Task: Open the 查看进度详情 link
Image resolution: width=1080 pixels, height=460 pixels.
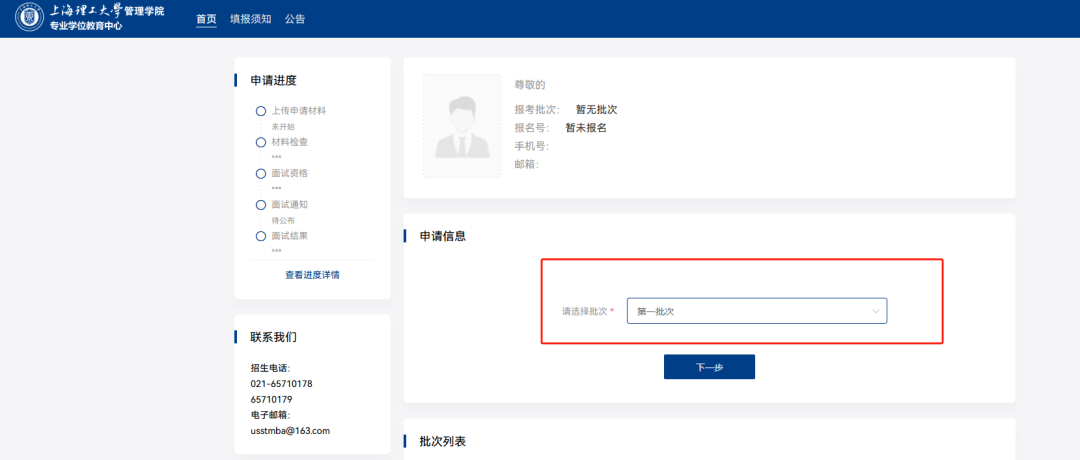Action: tap(312, 275)
